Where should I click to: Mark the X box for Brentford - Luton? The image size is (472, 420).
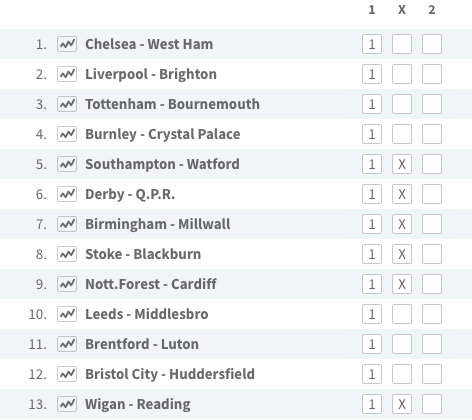[x=402, y=344]
